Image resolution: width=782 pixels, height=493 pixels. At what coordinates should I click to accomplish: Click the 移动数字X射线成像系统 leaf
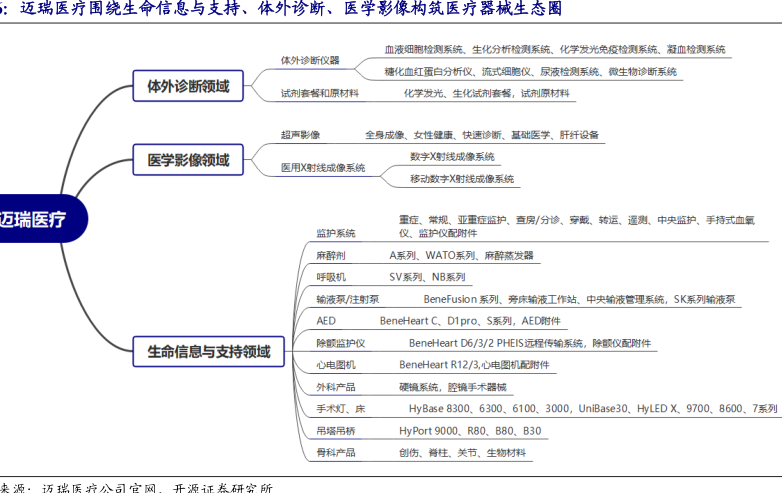pos(462,179)
